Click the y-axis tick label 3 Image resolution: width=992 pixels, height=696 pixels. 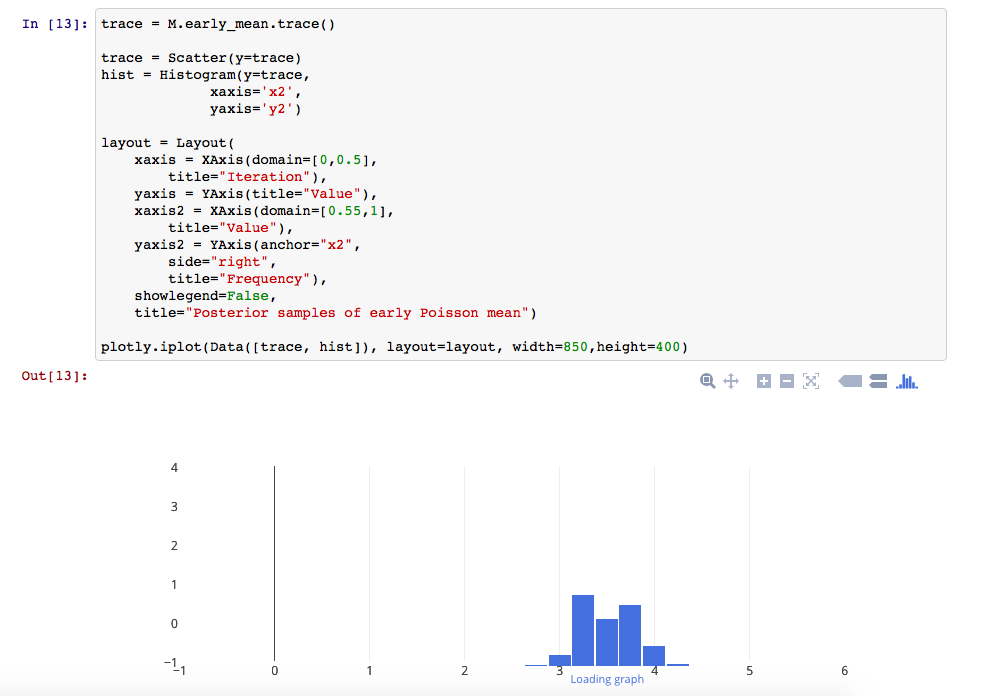(x=175, y=507)
